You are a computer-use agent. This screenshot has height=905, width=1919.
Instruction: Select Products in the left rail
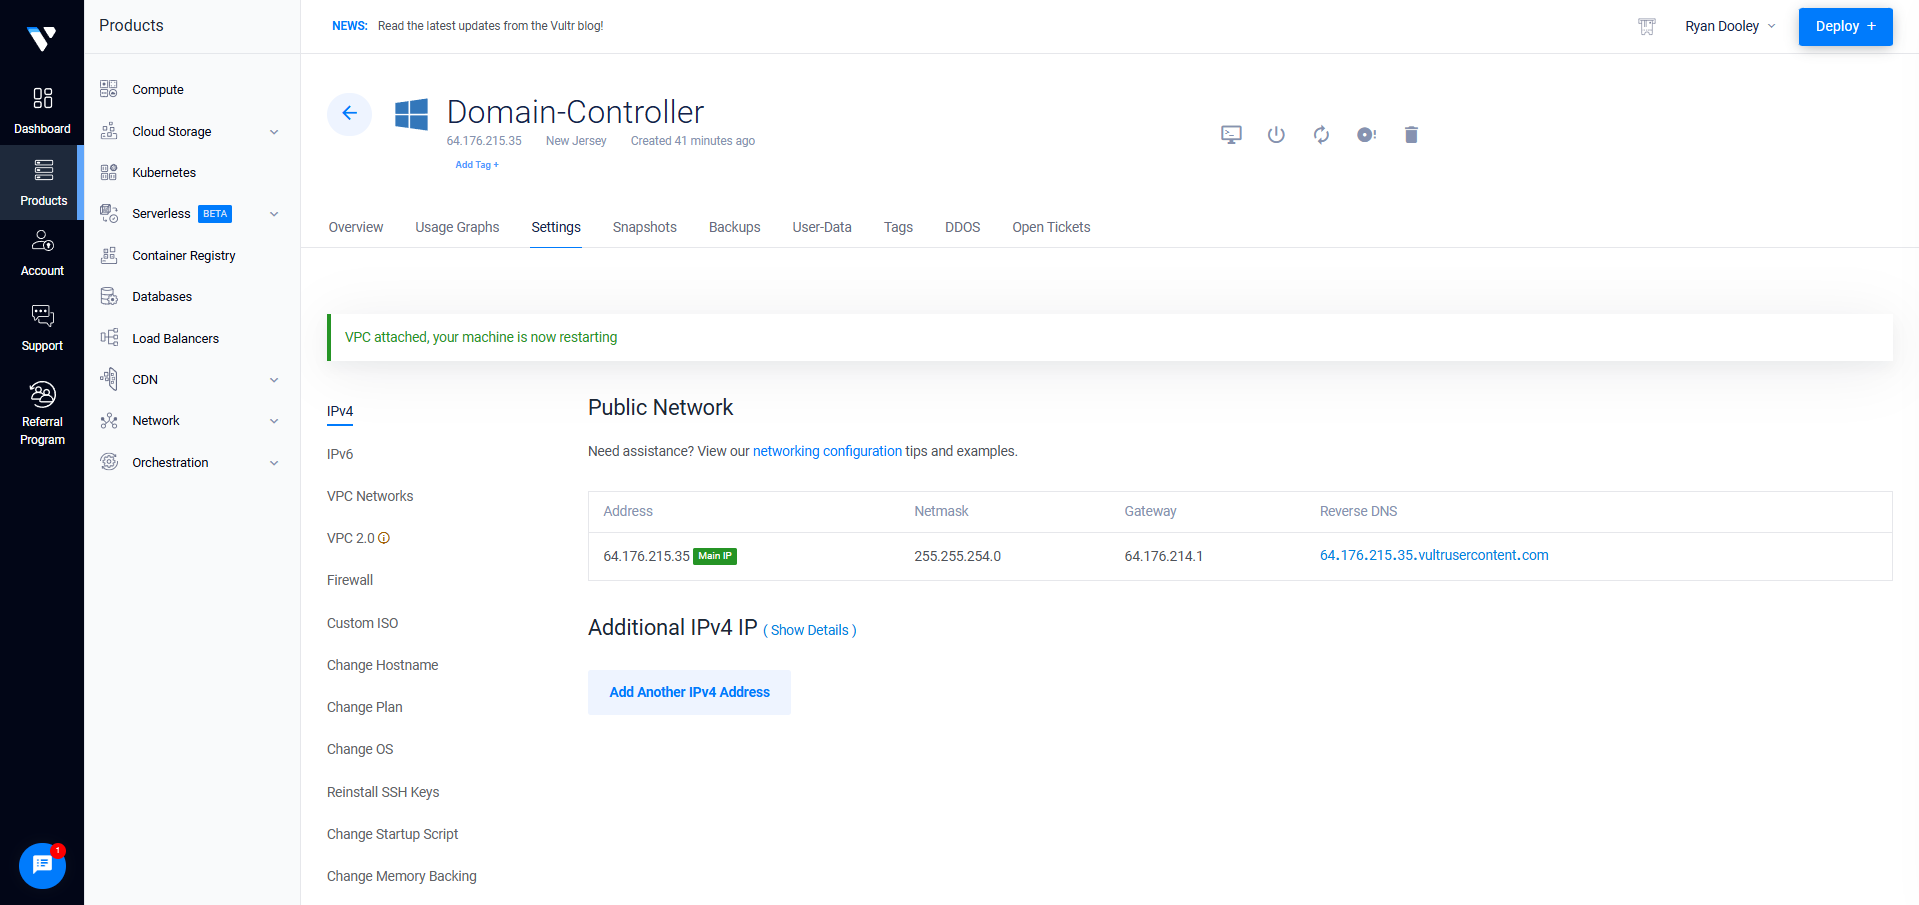42,182
